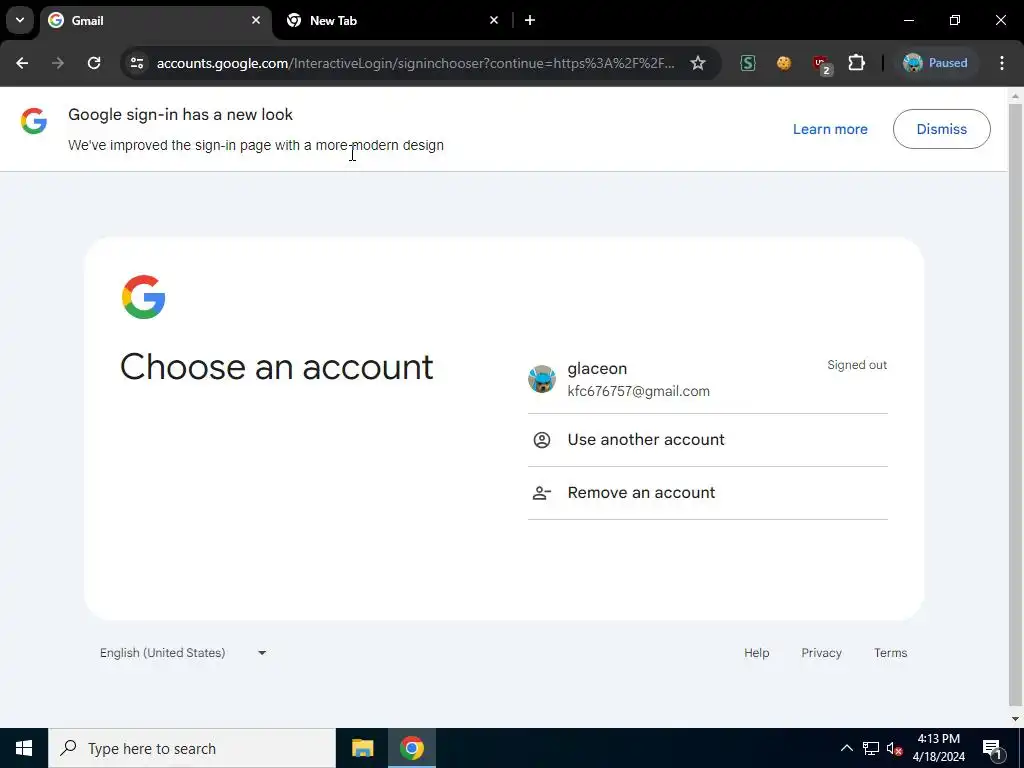Go back to the previous page
This screenshot has width=1024, height=768.
point(22,63)
